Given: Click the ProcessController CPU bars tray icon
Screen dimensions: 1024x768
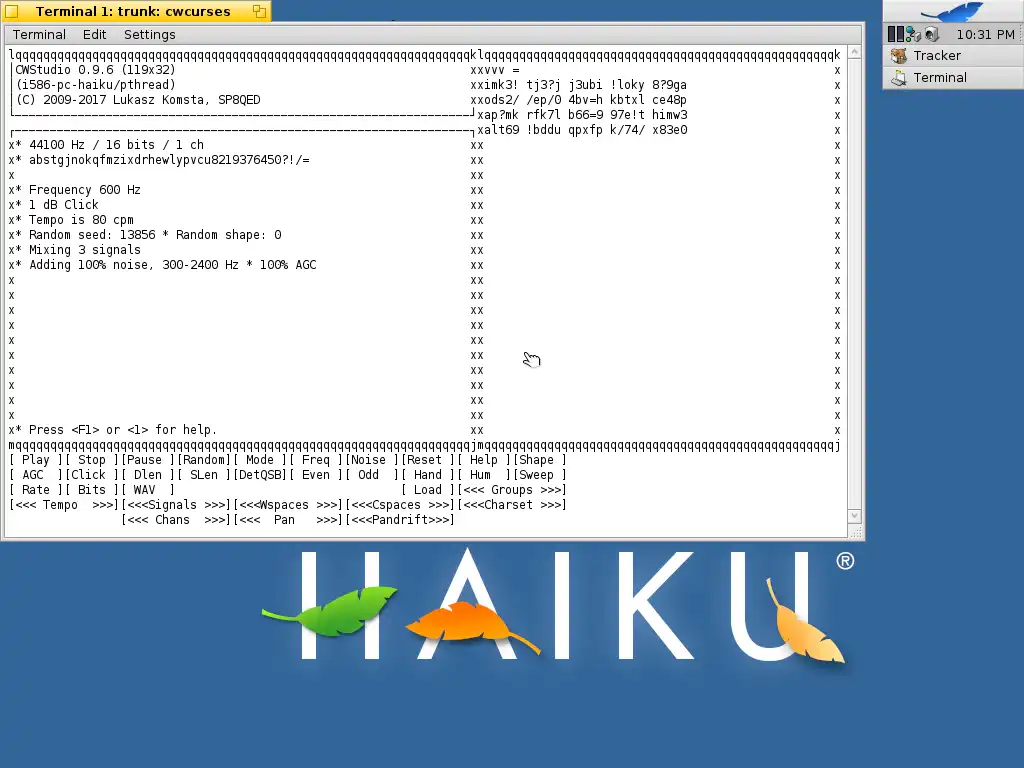Looking at the screenshot, I should (895, 34).
